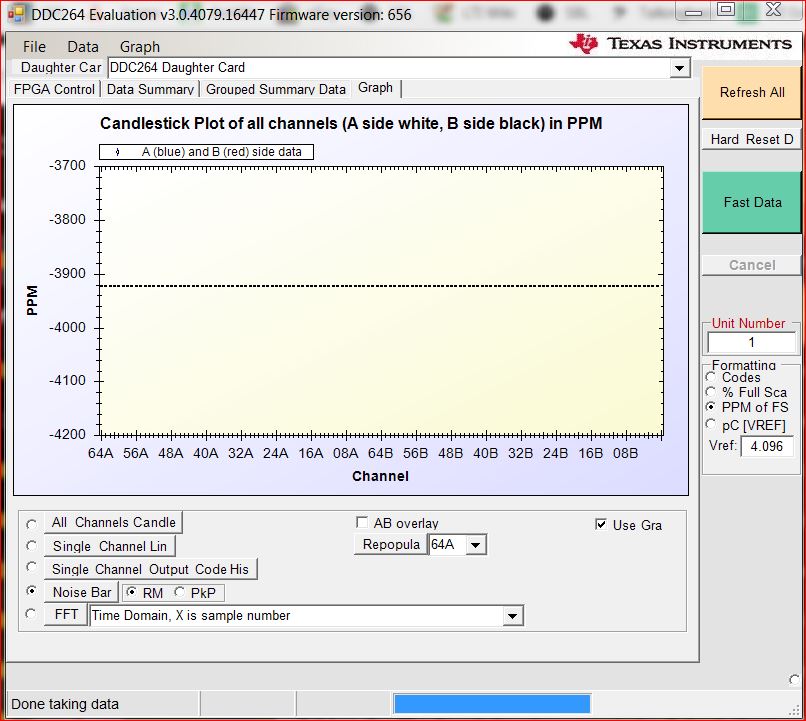The image size is (806, 721).
Task: Click the Done taking data status text
Action: point(65,704)
